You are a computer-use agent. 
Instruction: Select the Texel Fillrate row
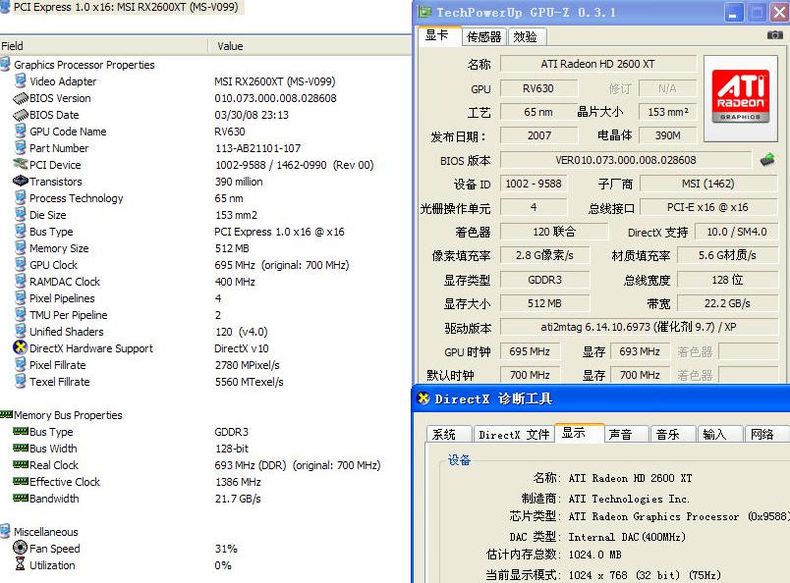click(x=206, y=381)
